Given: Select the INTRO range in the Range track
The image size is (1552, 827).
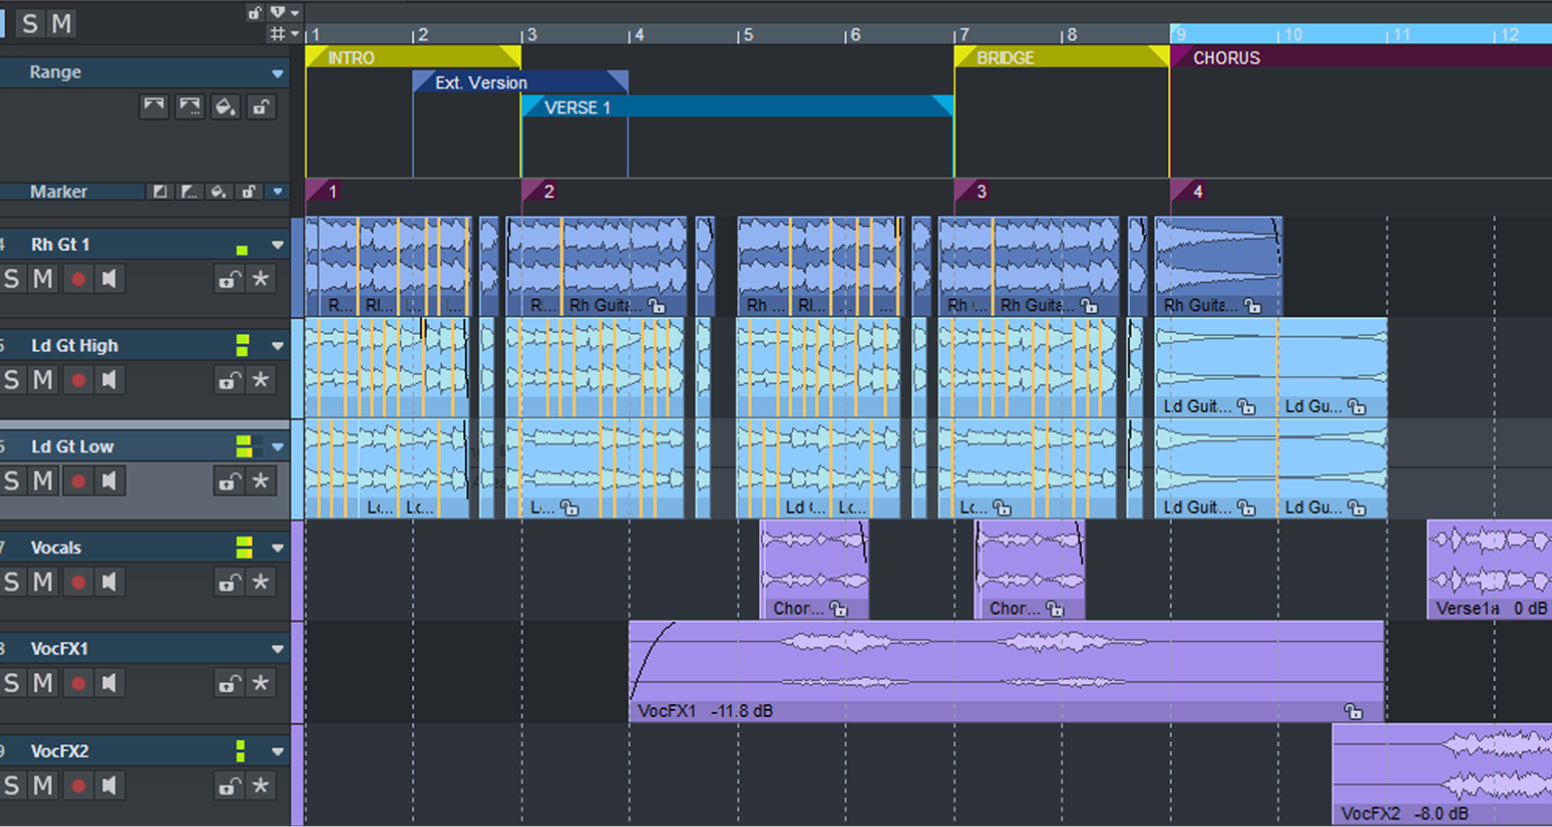Looking at the screenshot, I should click(413, 58).
